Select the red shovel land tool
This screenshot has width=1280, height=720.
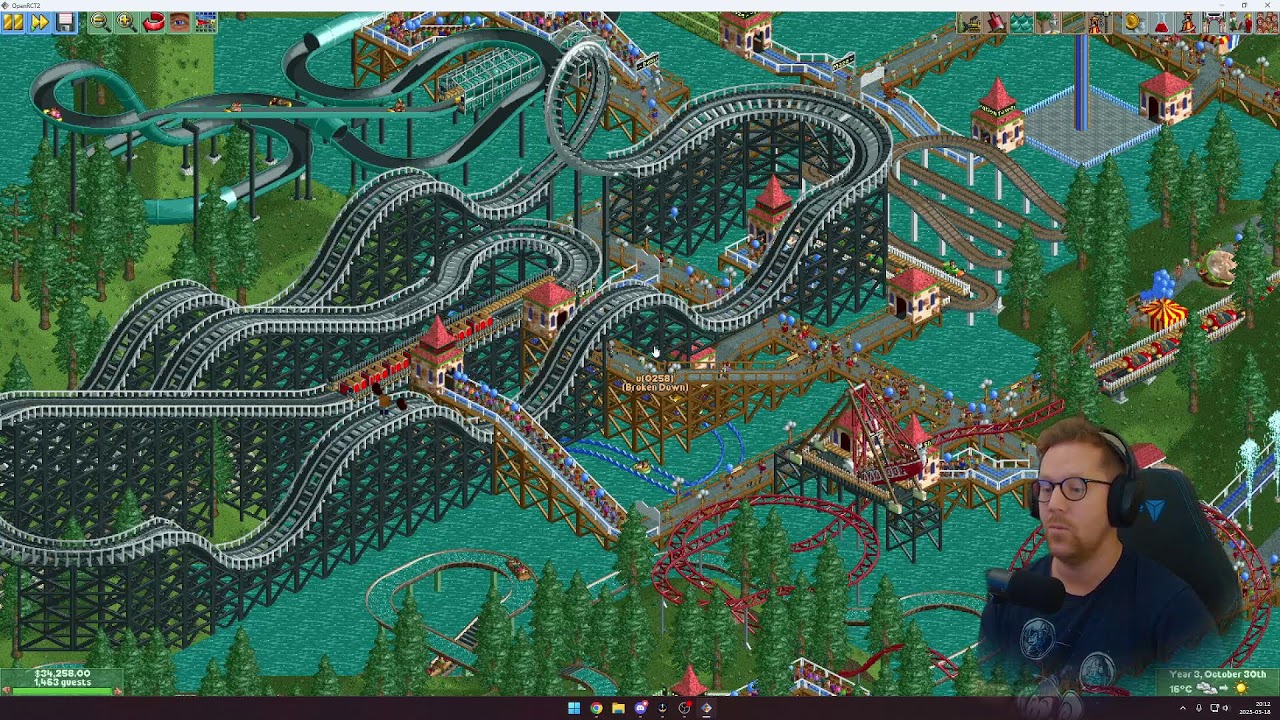(x=995, y=22)
